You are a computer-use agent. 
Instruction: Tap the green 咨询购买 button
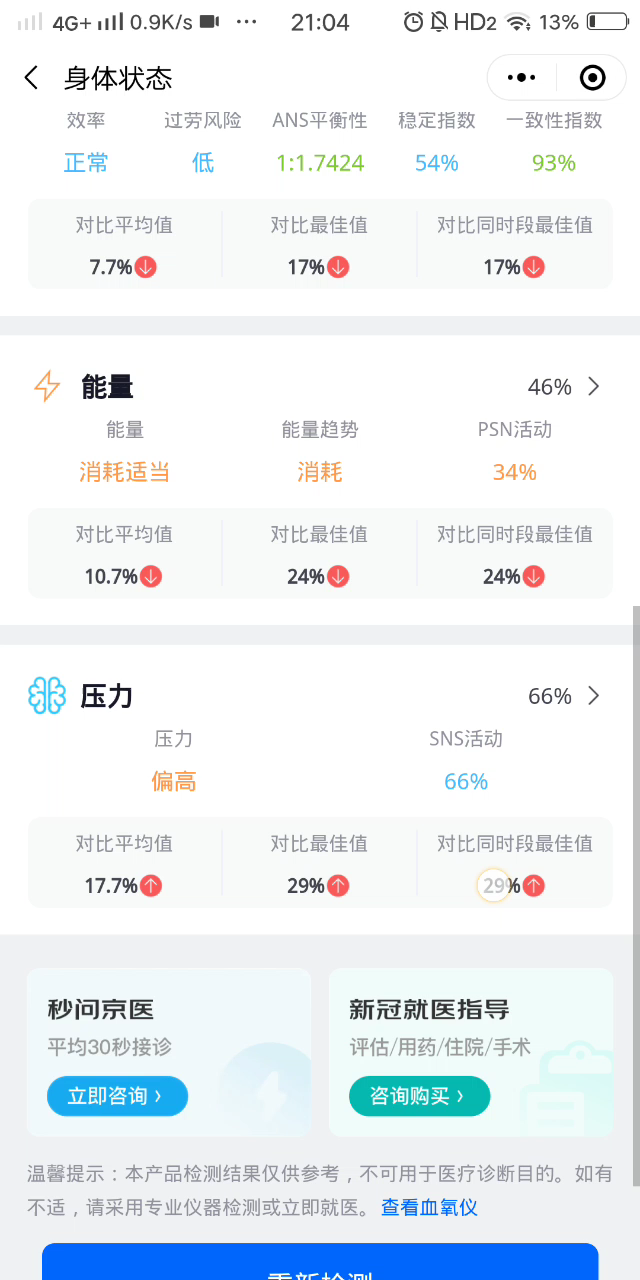419,1096
